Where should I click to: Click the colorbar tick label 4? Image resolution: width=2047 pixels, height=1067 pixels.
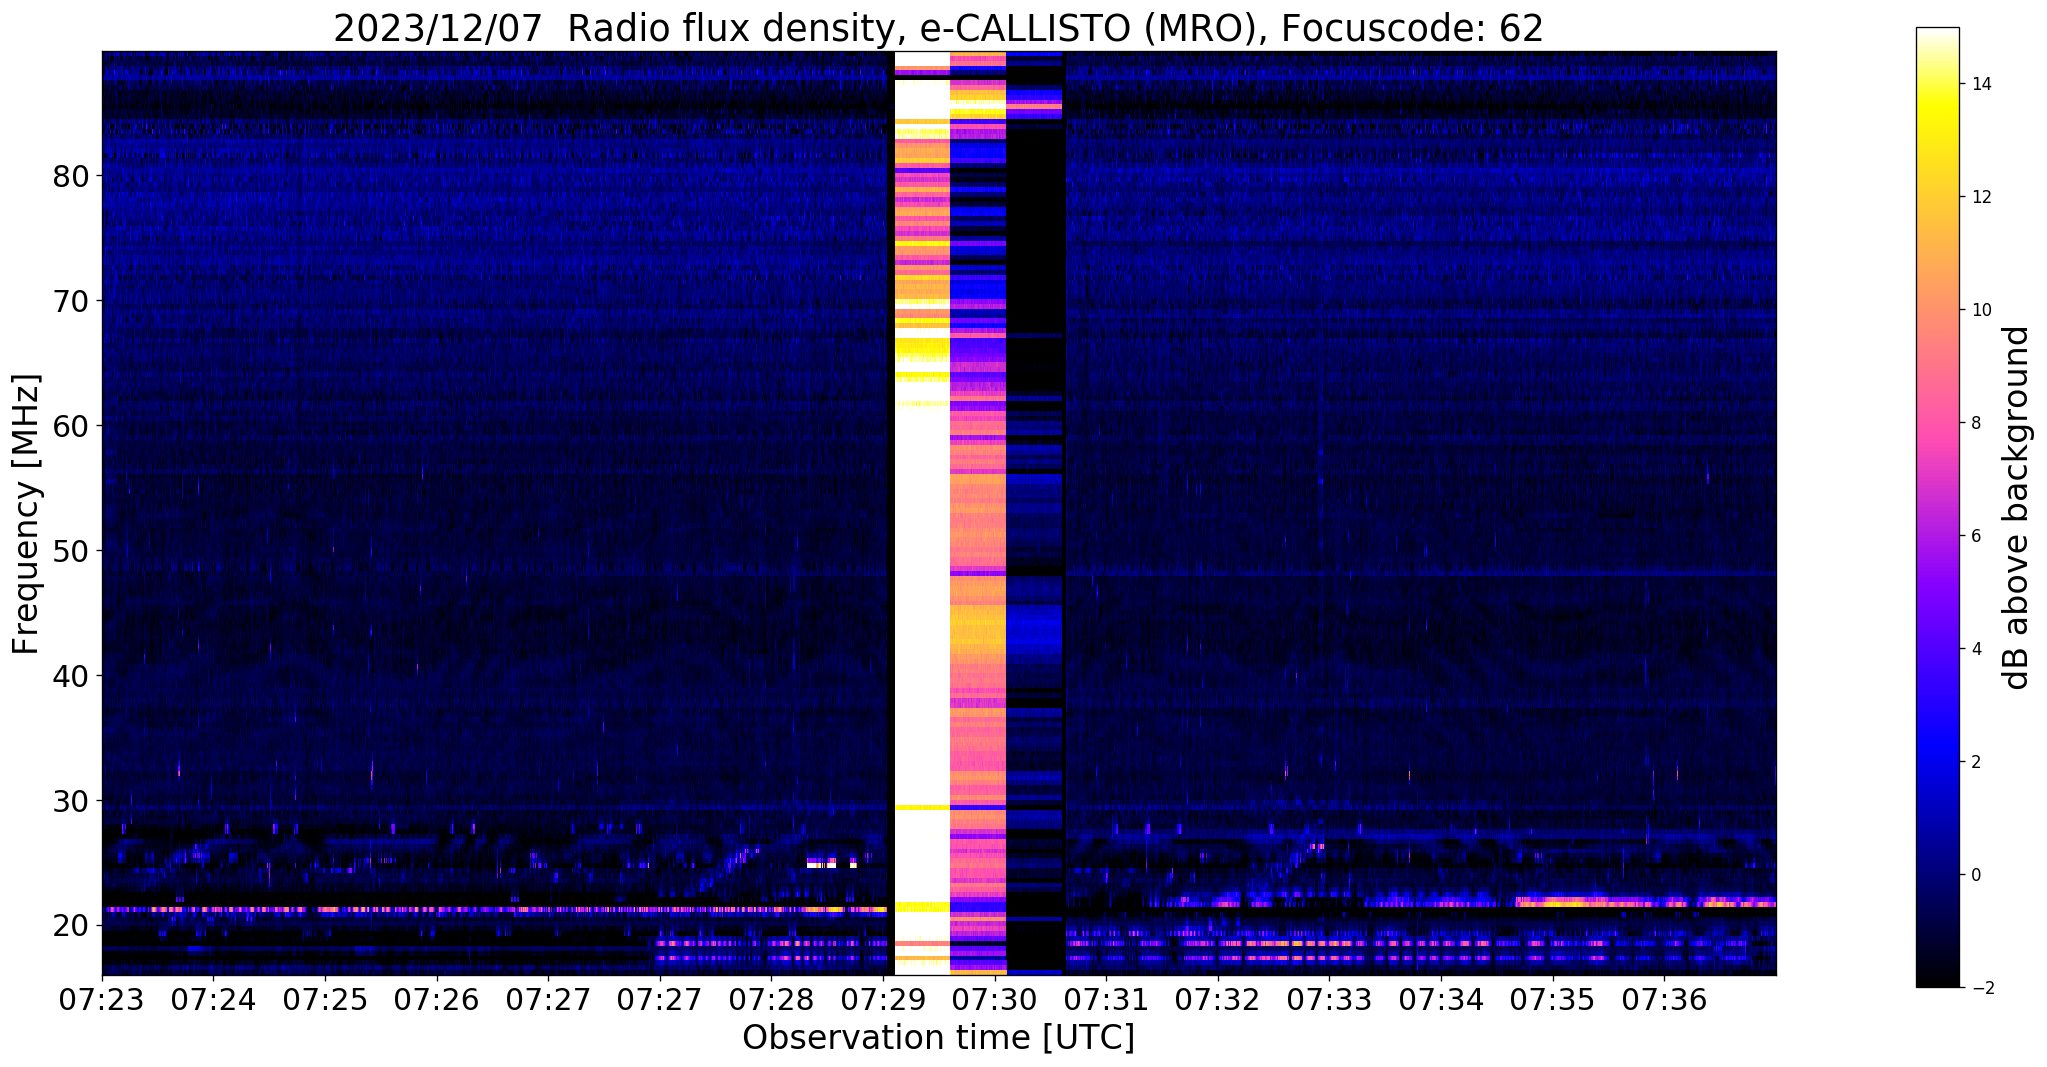tap(1976, 649)
